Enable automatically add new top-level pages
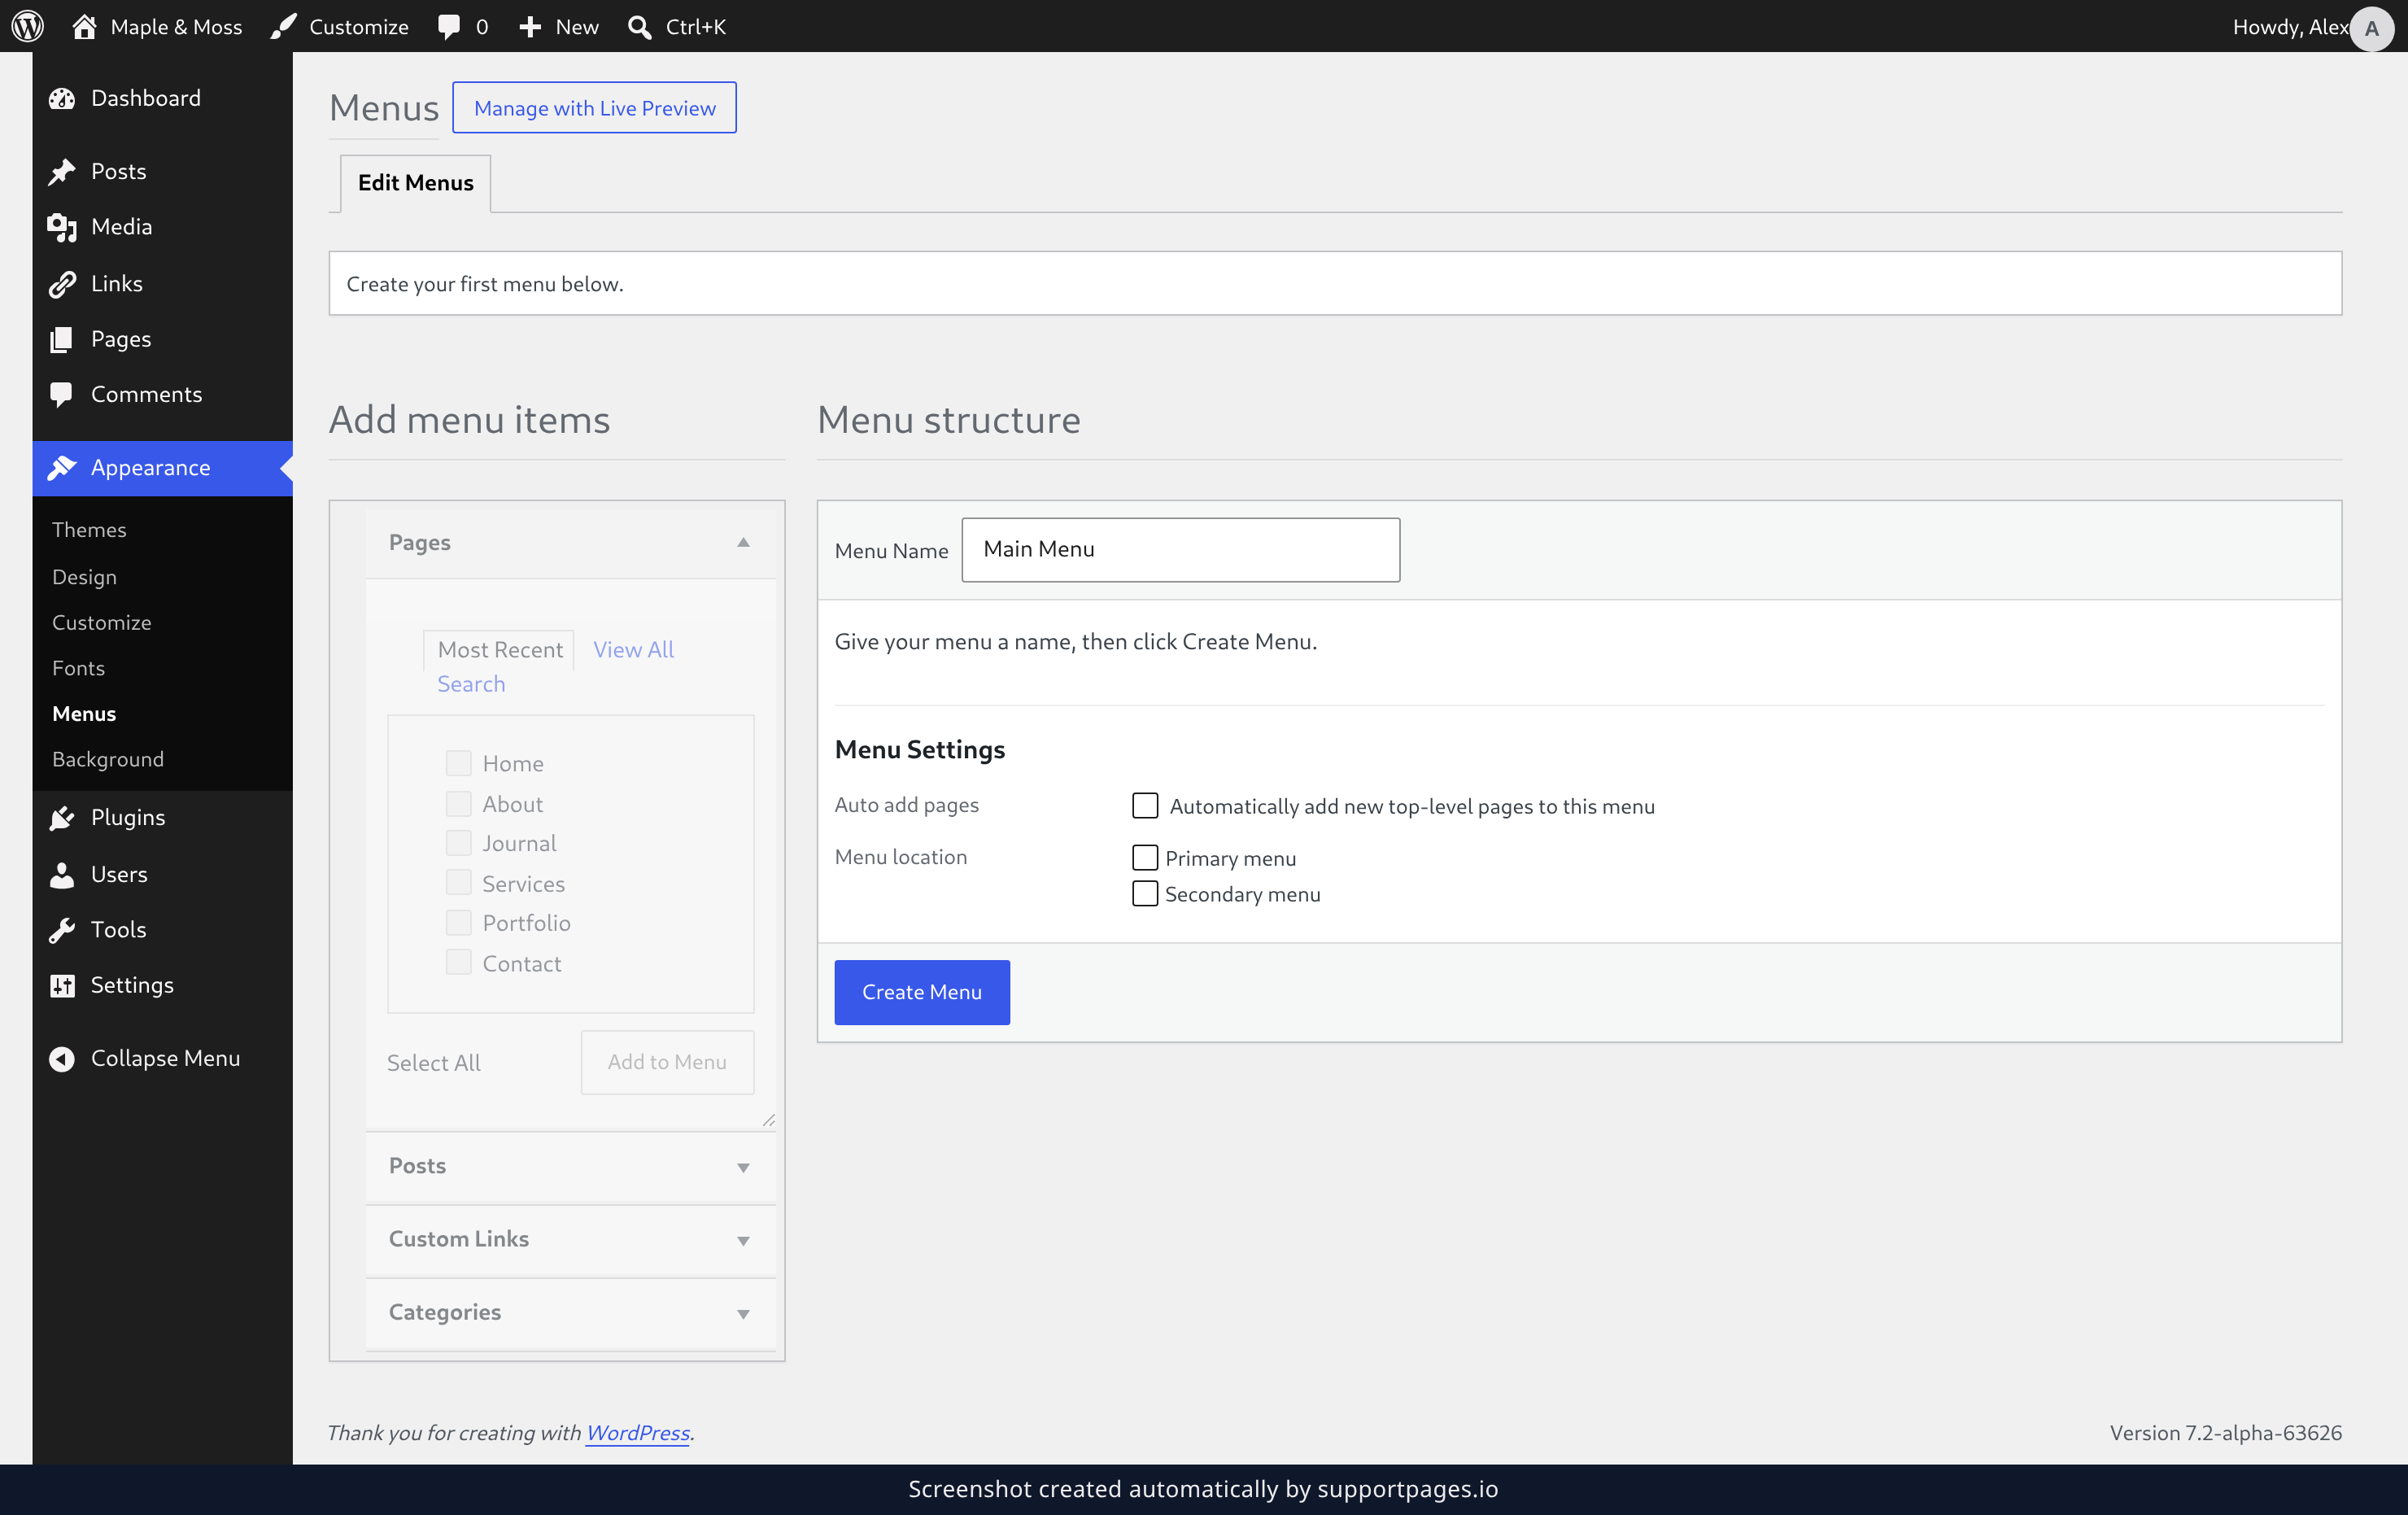Screen dimensions: 2408x1515 click(1145, 806)
